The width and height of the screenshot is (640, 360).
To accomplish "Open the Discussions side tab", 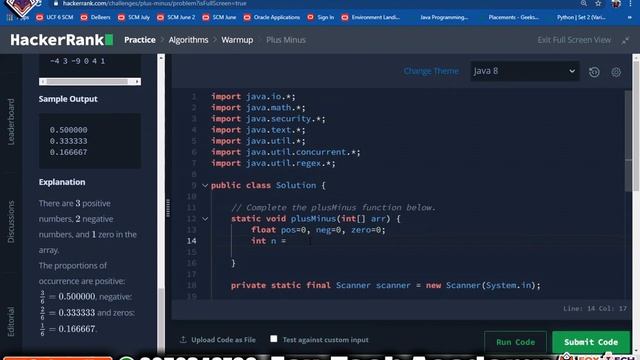I will (11, 222).
